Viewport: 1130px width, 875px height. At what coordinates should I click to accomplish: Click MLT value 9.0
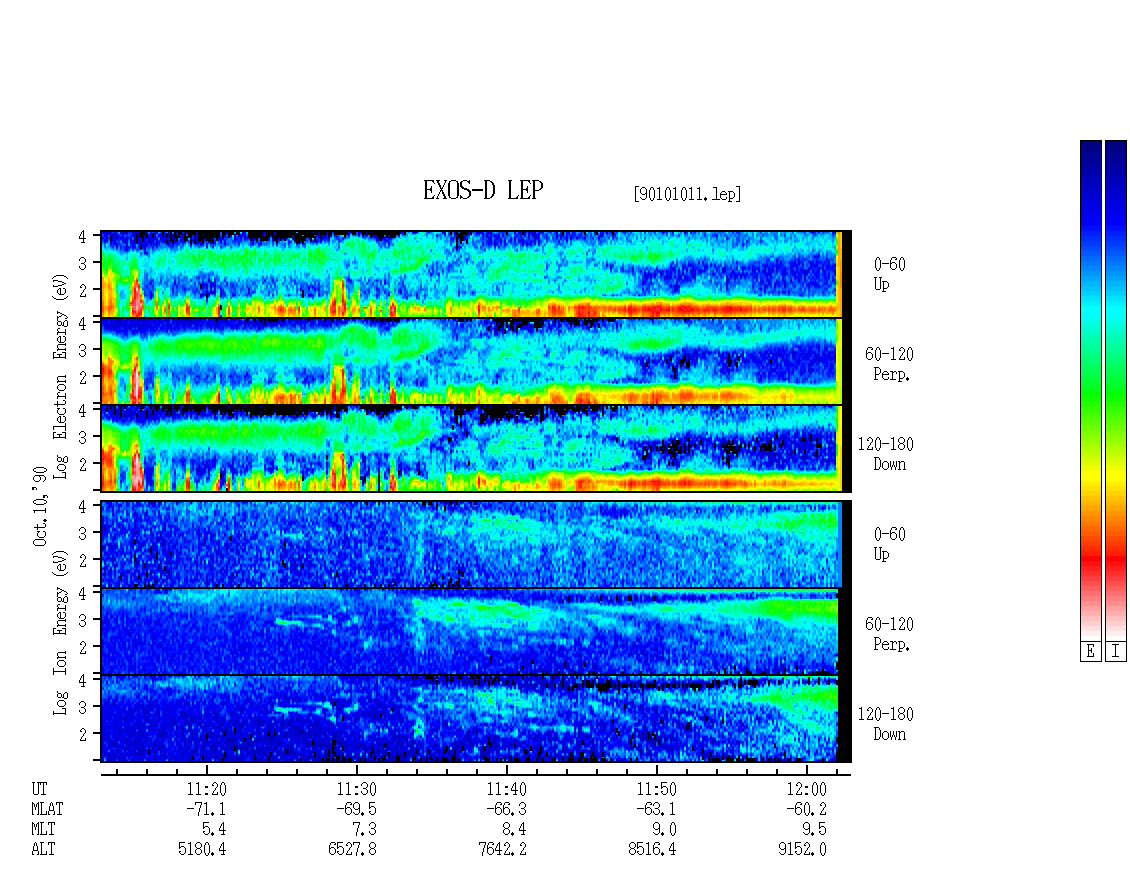coord(666,830)
